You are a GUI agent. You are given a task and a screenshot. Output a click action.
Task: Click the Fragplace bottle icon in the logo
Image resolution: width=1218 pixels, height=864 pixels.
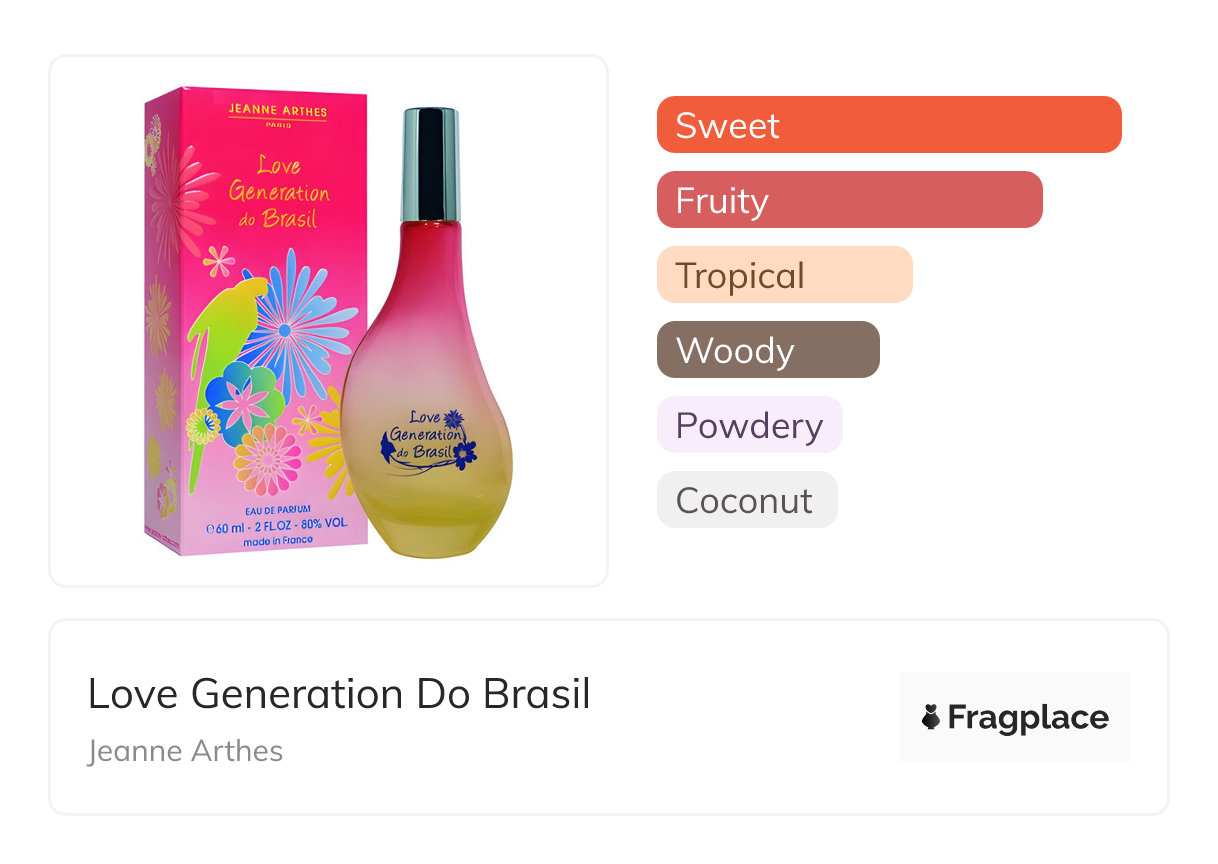(931, 717)
